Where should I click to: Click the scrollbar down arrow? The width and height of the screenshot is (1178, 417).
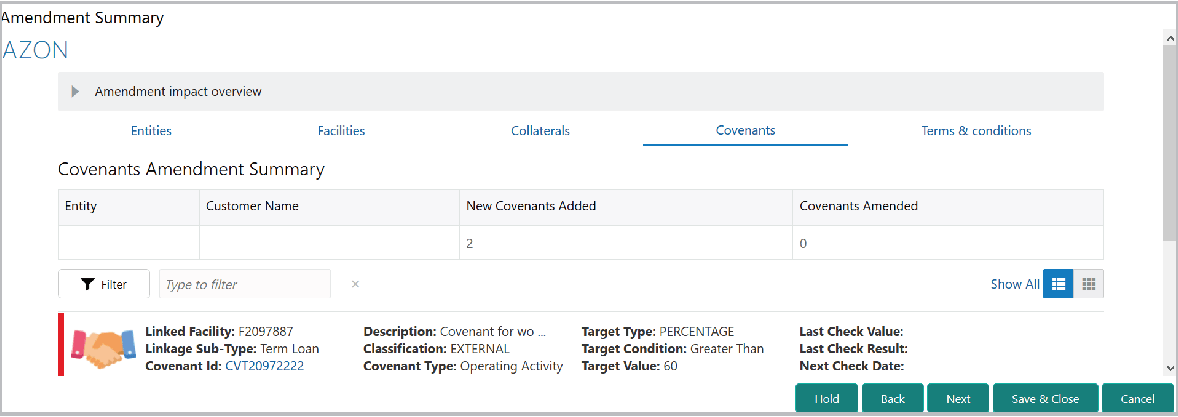pyautogui.click(x=1169, y=368)
